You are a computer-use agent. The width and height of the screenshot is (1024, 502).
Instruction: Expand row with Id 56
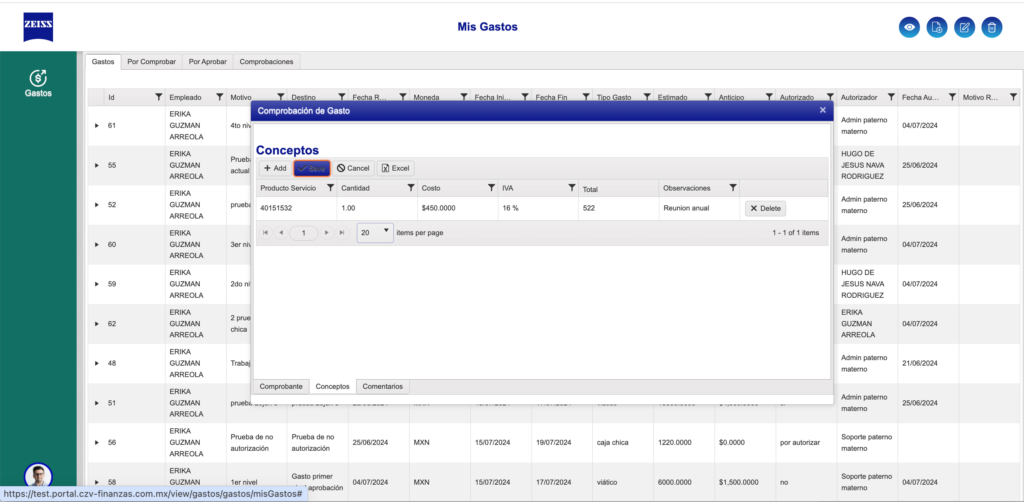97,443
